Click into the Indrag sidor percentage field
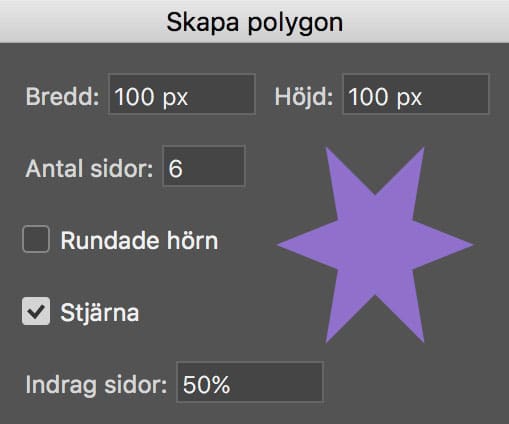This screenshot has width=509, height=424. point(250,382)
